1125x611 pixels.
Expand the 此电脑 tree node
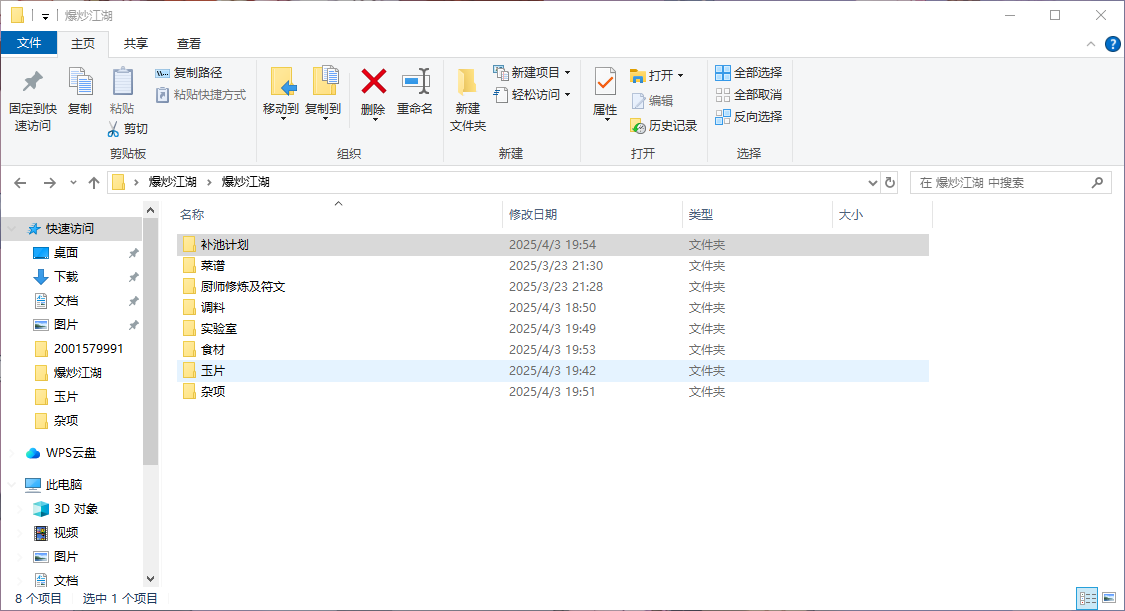(12, 485)
